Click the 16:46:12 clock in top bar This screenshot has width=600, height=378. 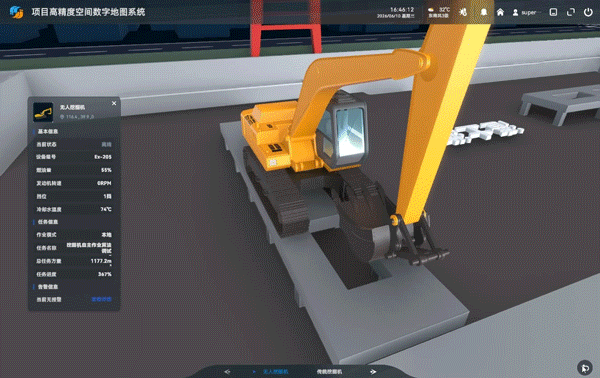click(402, 10)
